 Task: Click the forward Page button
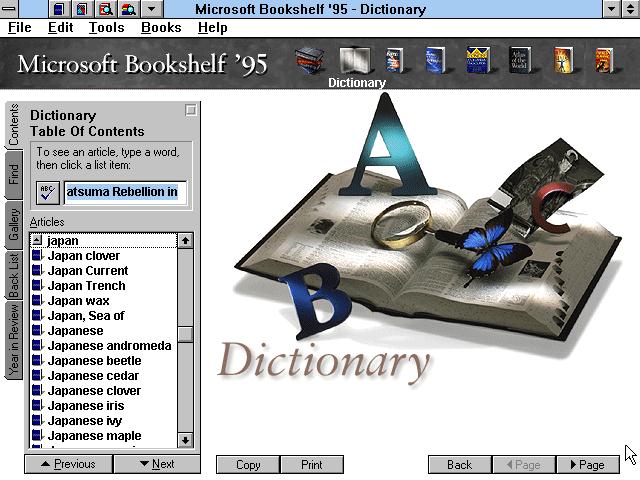point(587,464)
